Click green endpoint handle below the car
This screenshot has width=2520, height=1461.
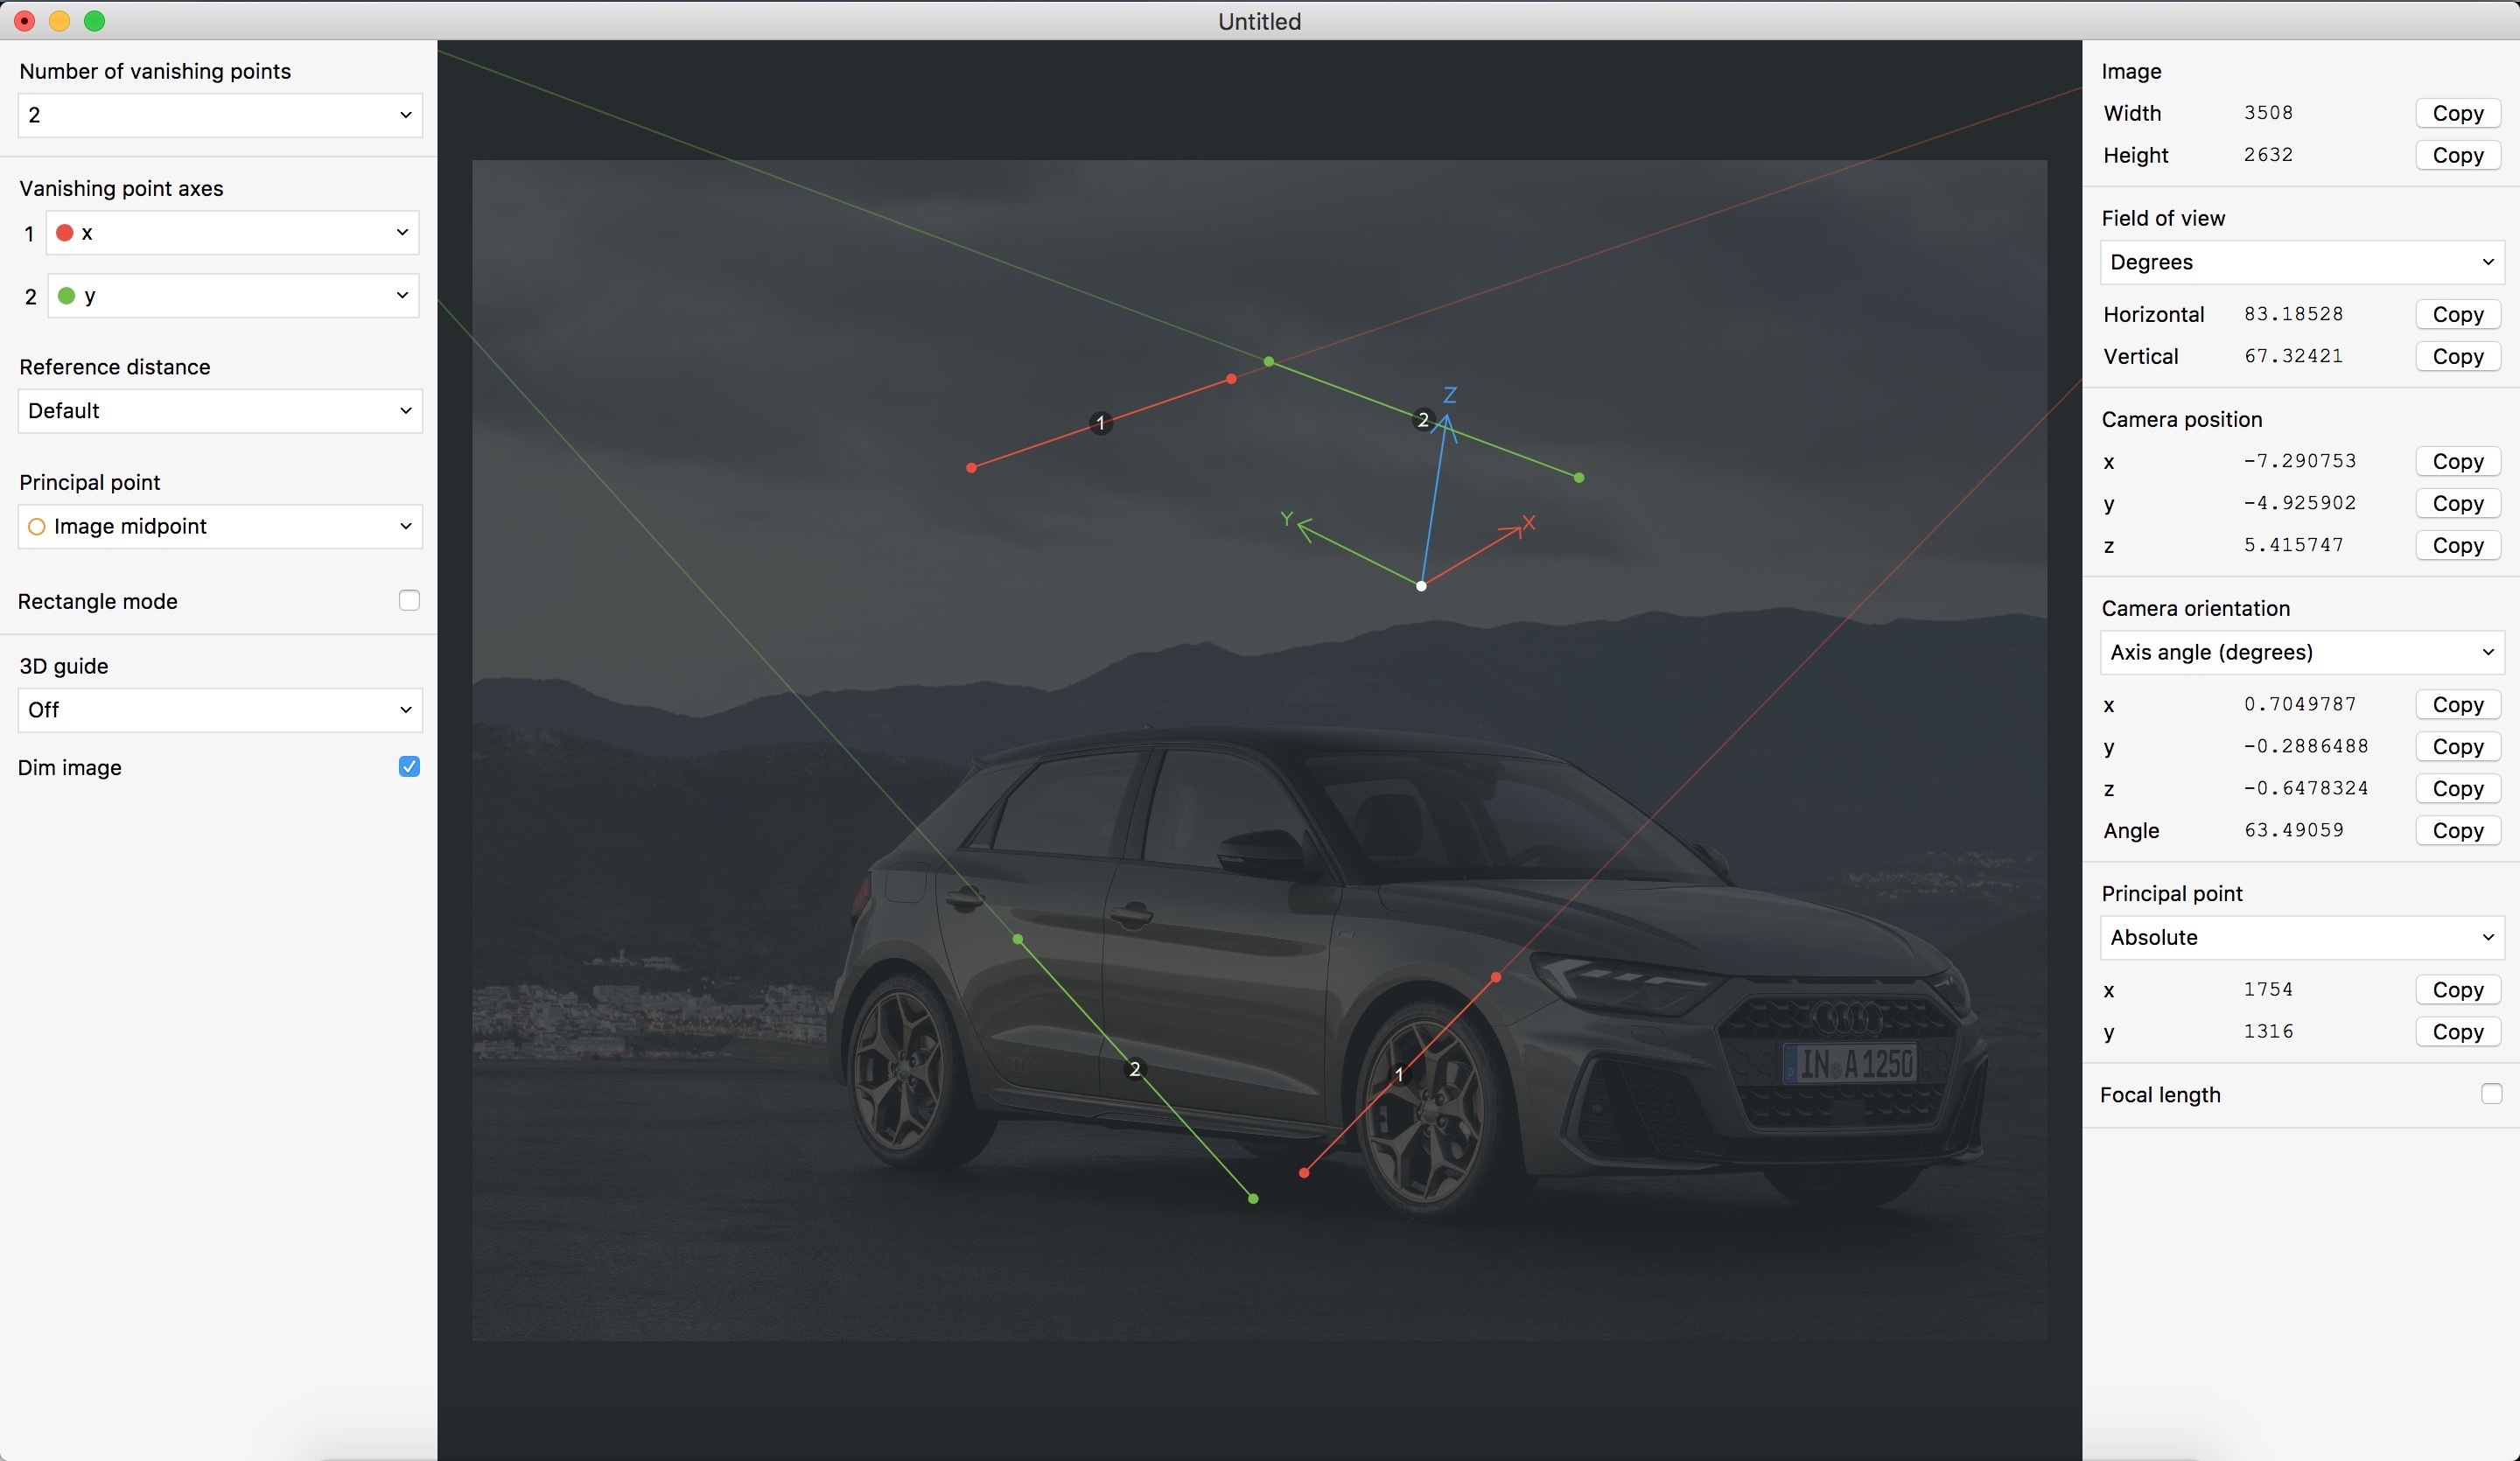[1253, 1198]
